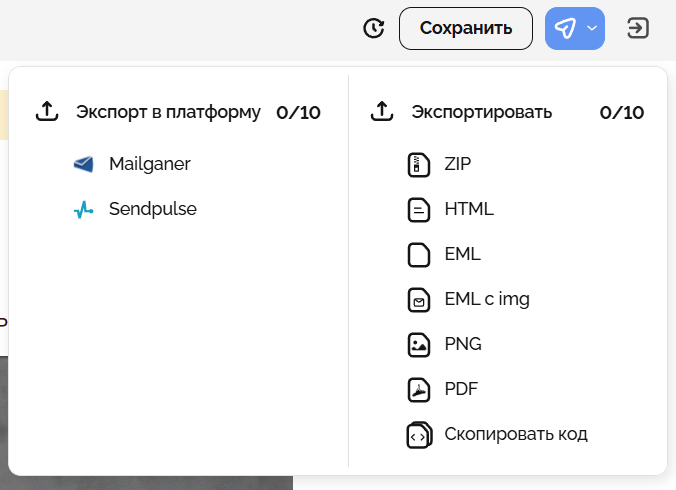The width and height of the screenshot is (676, 490).
Task: Export as EML с img
Action: pyautogui.click(x=487, y=299)
